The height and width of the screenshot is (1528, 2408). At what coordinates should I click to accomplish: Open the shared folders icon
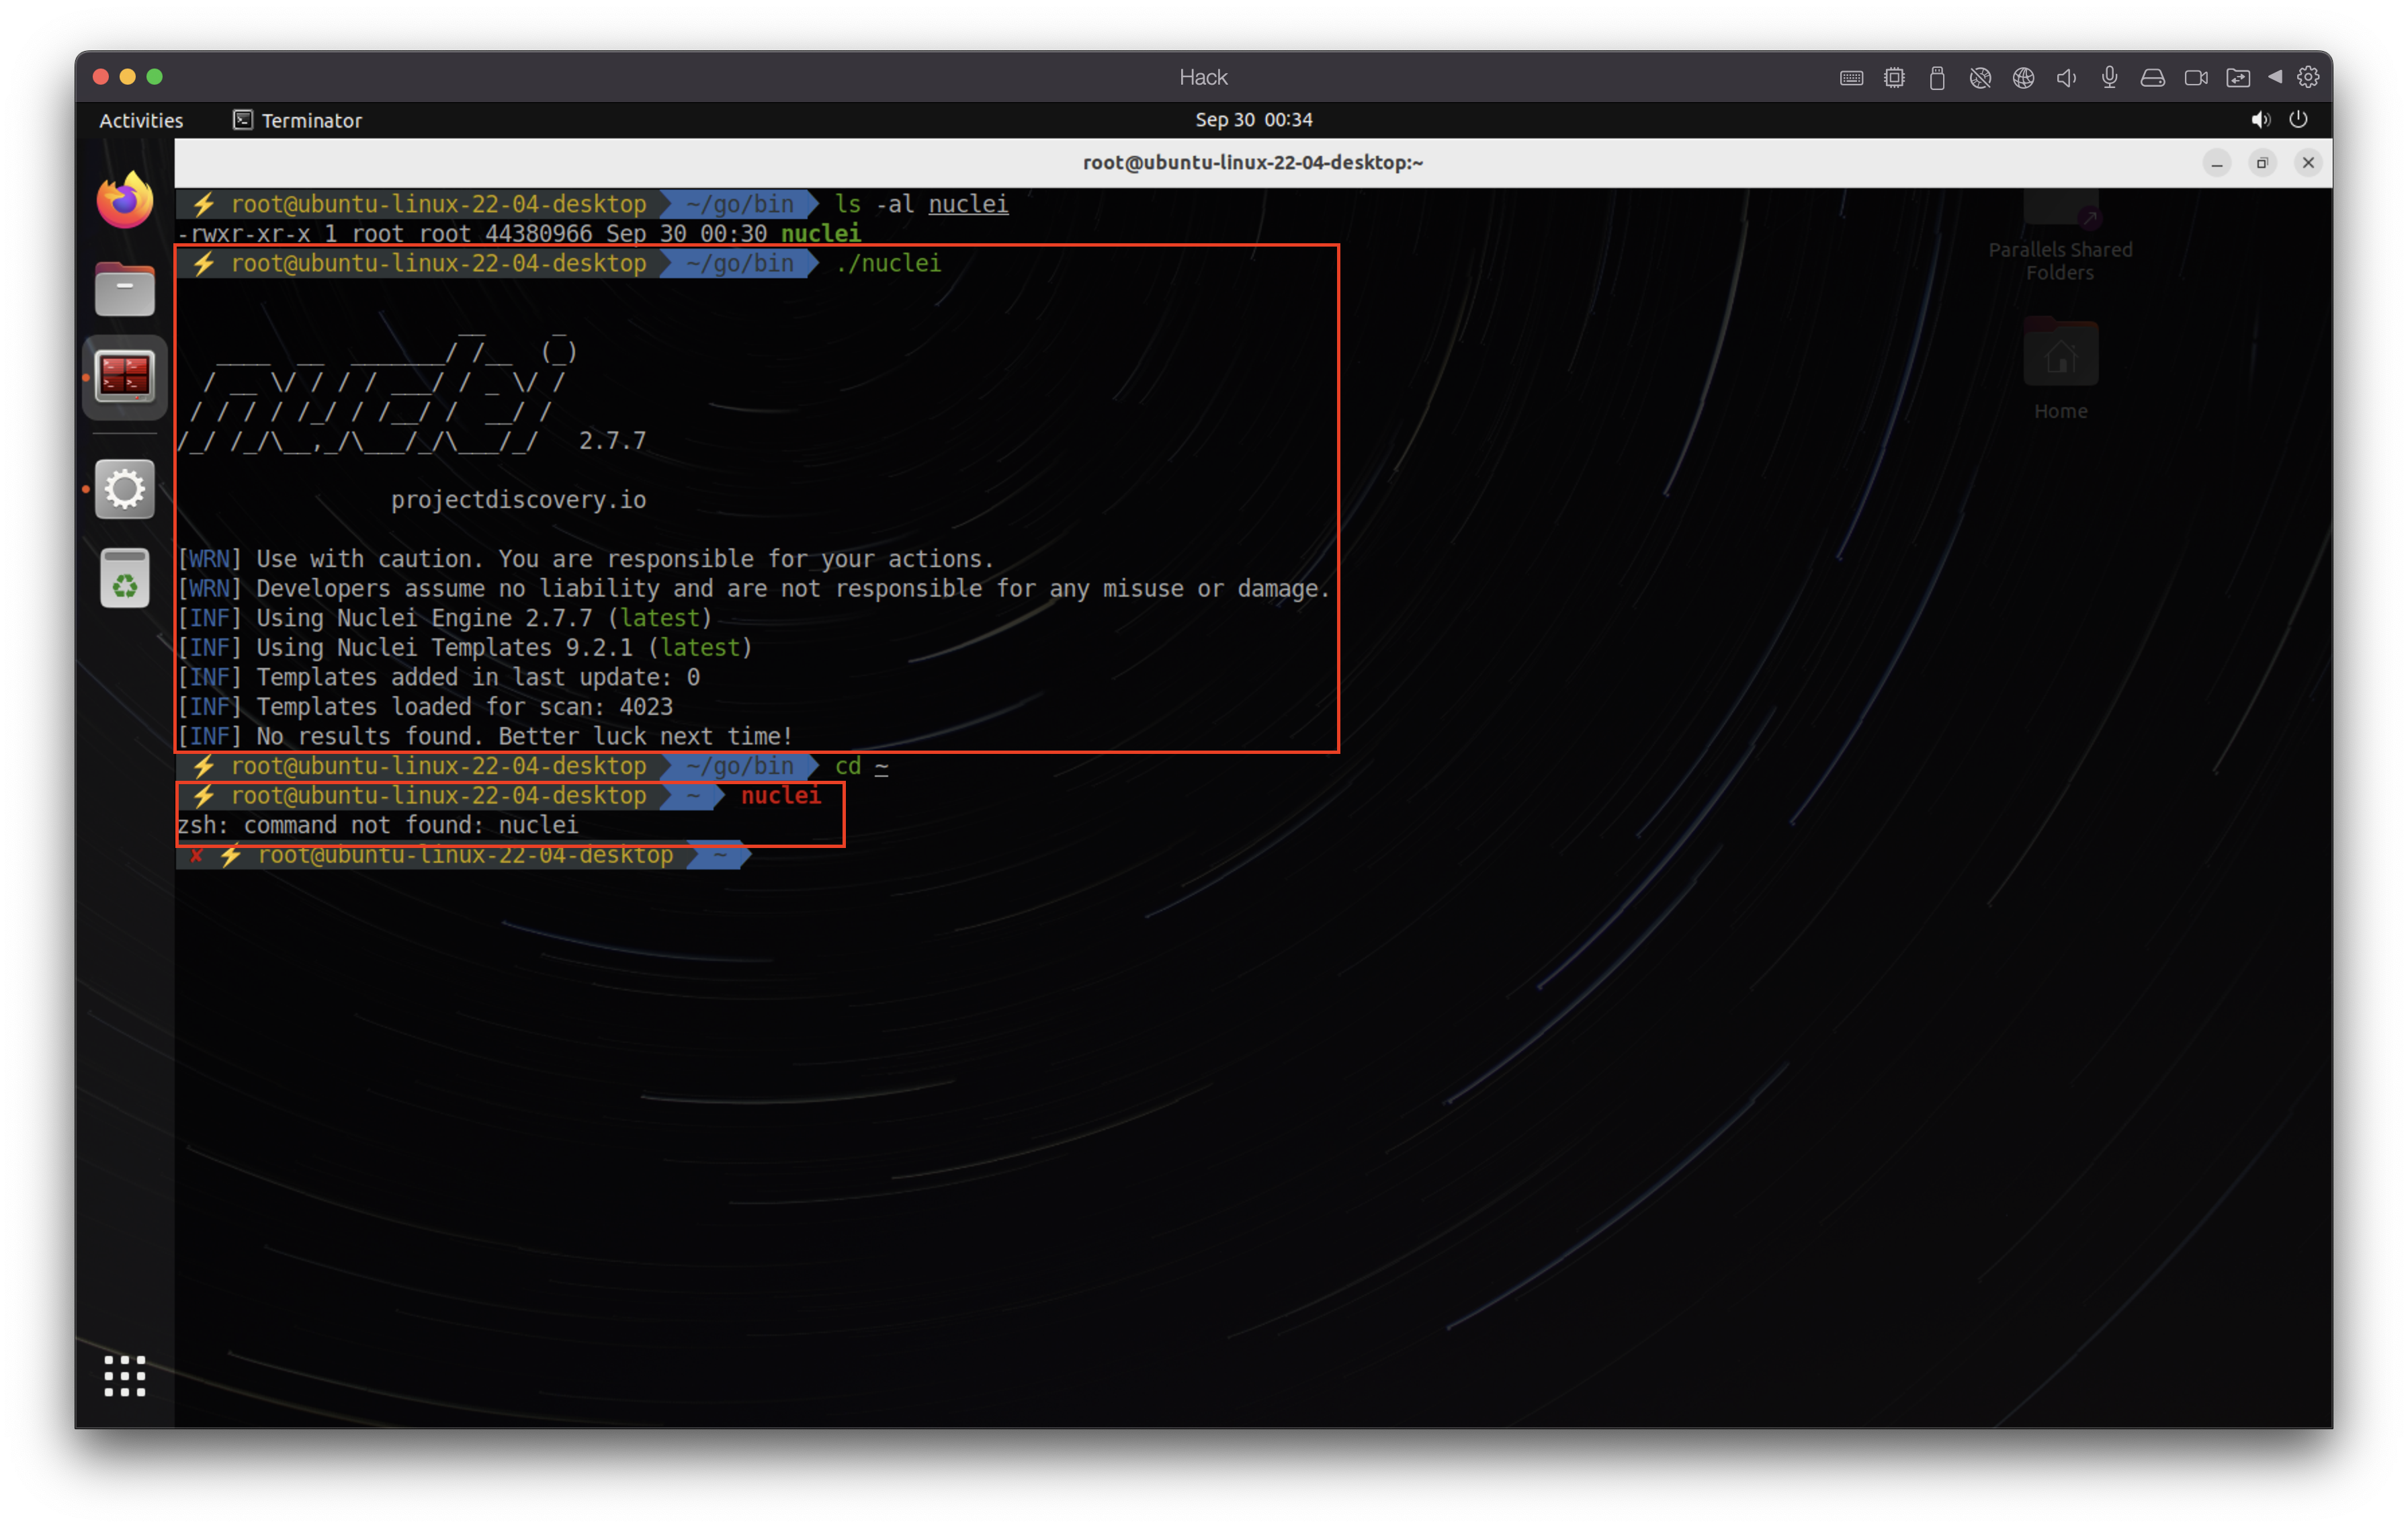point(2238,78)
